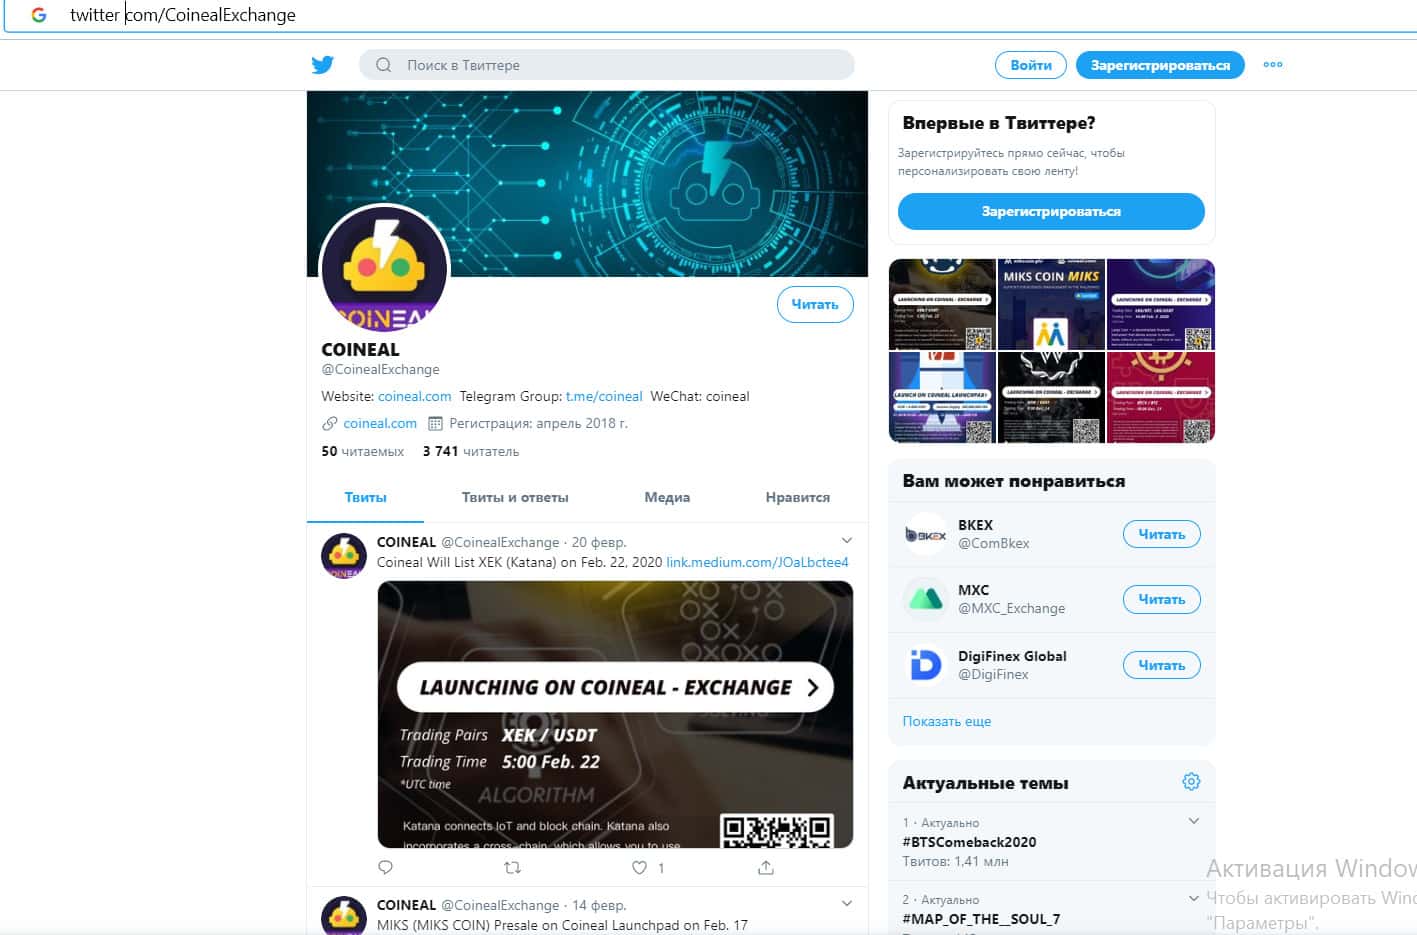
Task: Click the Twitter search input field
Action: click(x=607, y=65)
